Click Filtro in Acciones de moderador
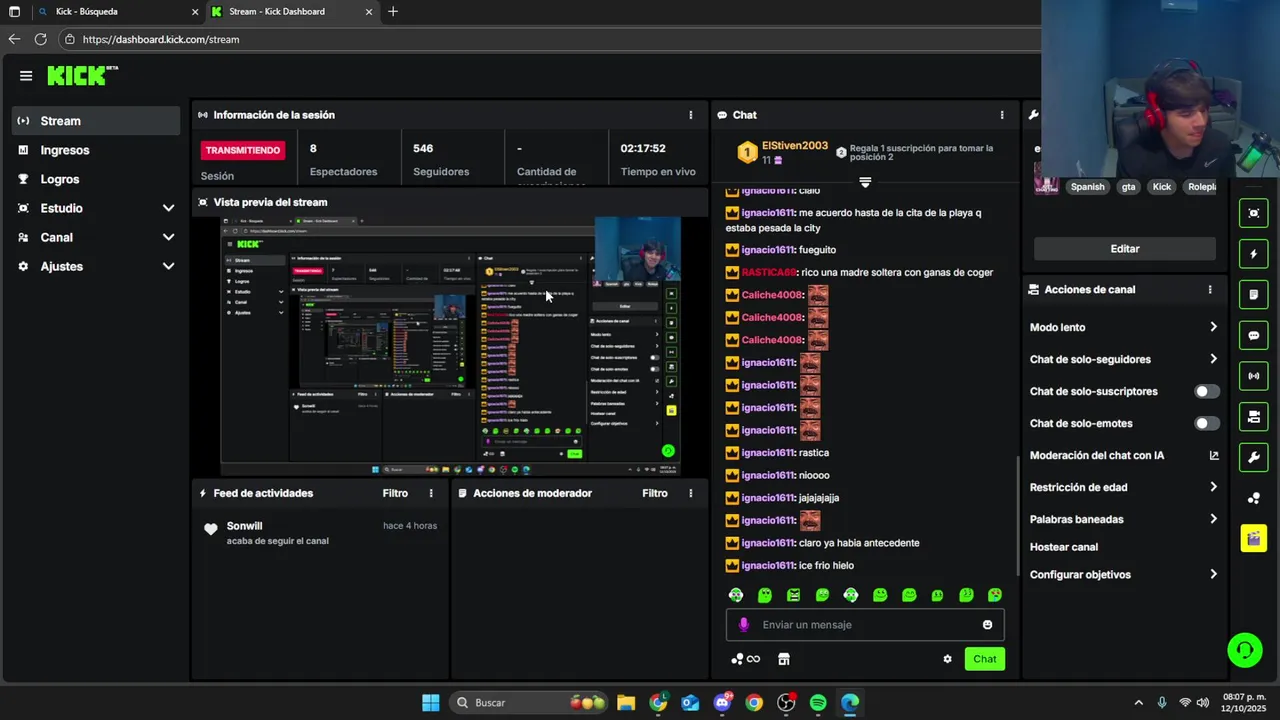The width and height of the screenshot is (1280, 720). [655, 493]
